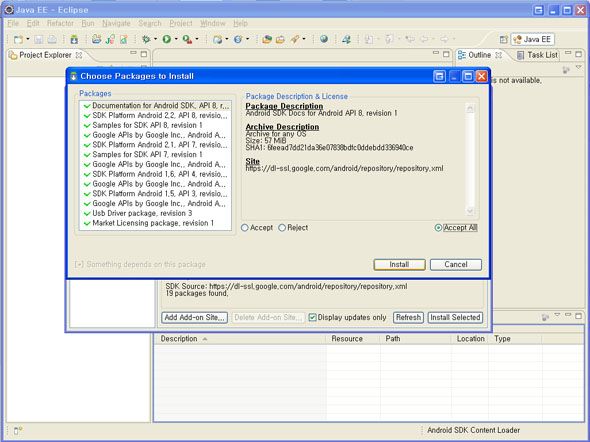
Task: Click the Install Selected button
Action: pyautogui.click(x=455, y=317)
